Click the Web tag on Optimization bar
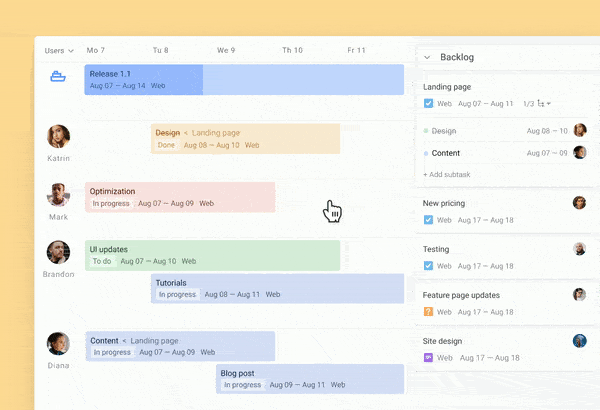 pos(207,203)
